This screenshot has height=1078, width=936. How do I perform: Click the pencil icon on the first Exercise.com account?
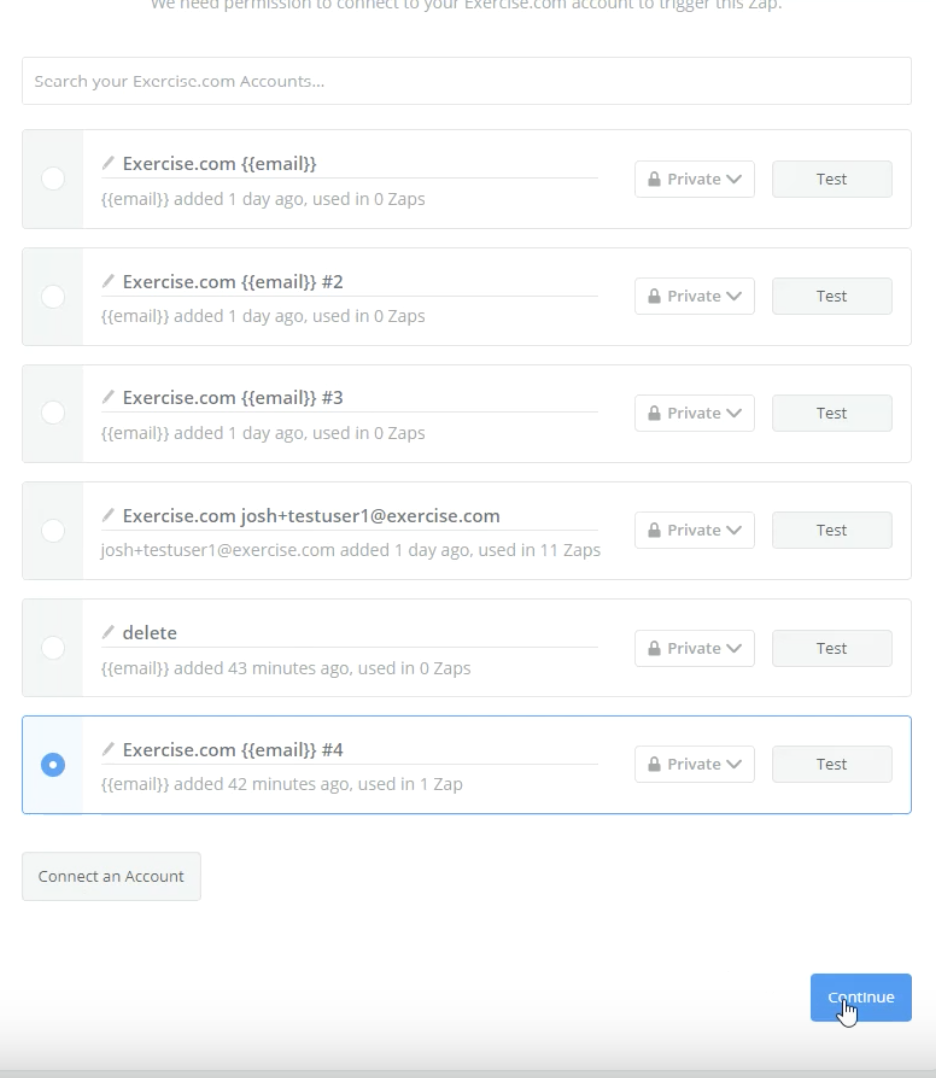108,163
